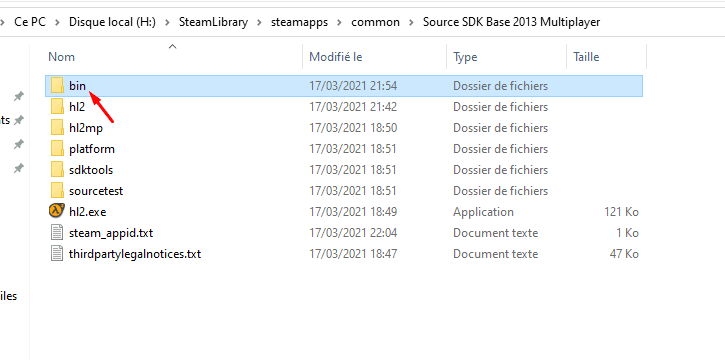Select the thirdpartylegalnotices.txt file name
Screen dimensions: 725x360
135,254
